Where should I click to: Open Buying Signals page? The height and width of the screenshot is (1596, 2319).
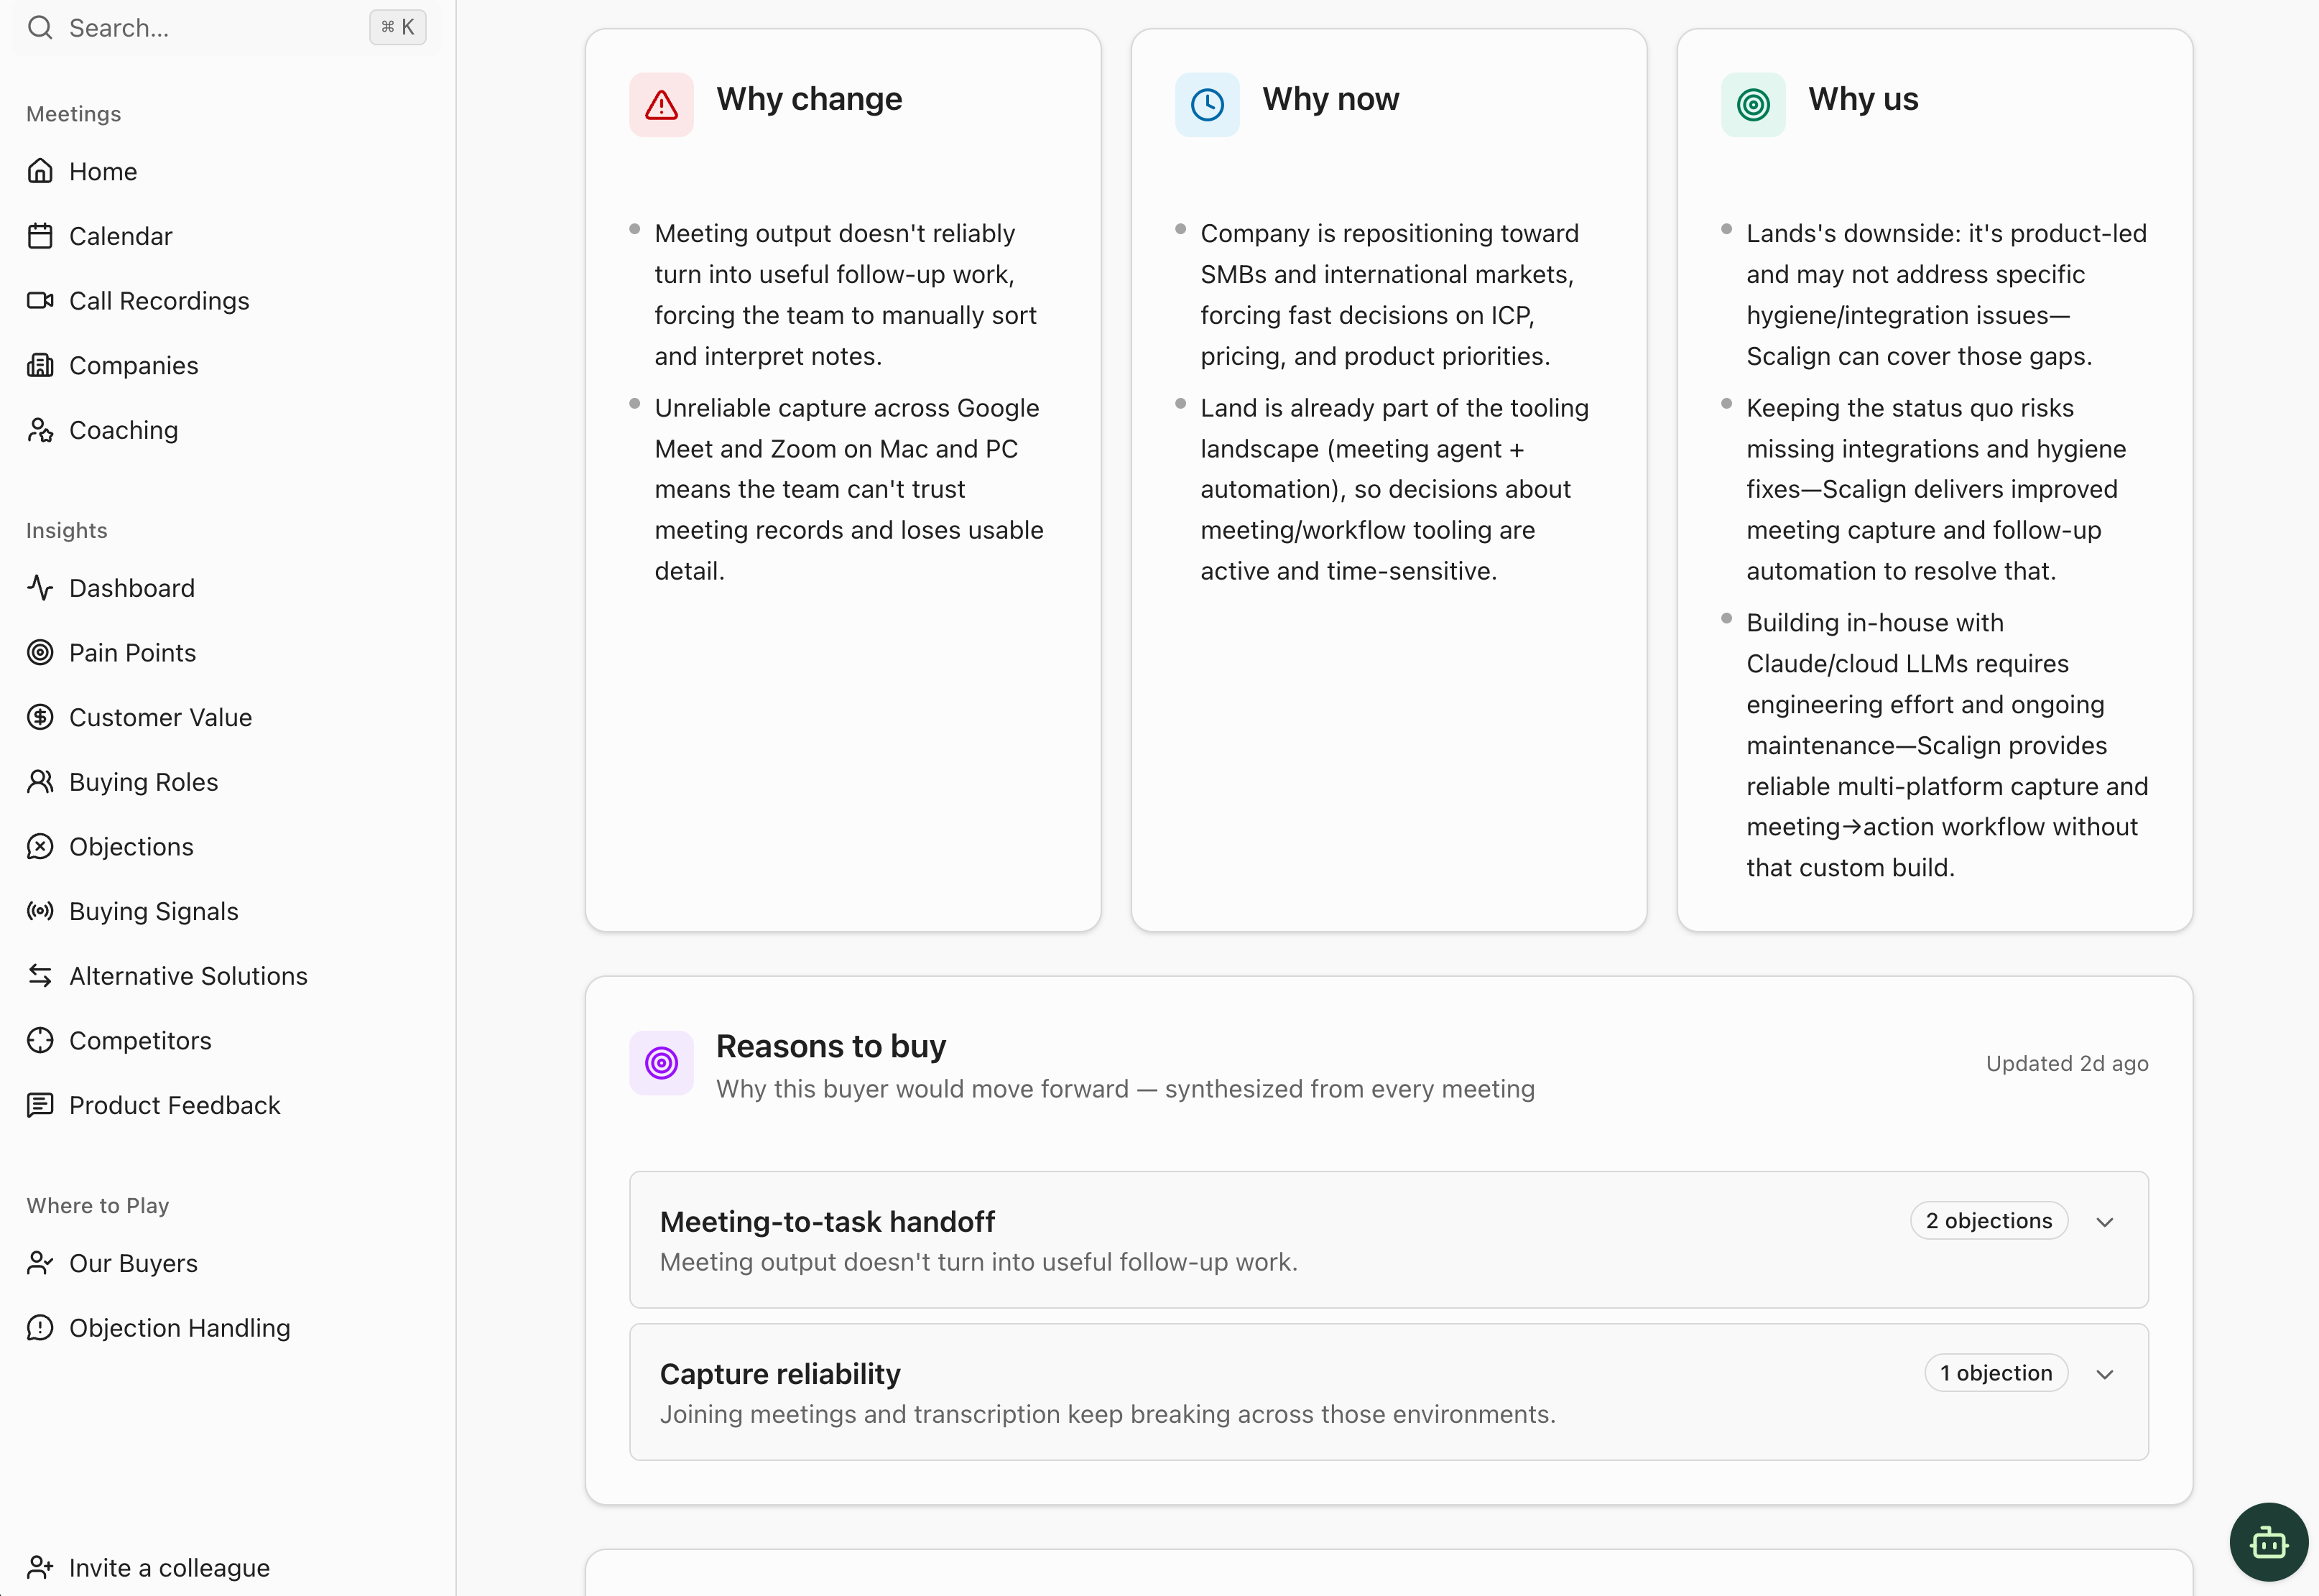[154, 912]
